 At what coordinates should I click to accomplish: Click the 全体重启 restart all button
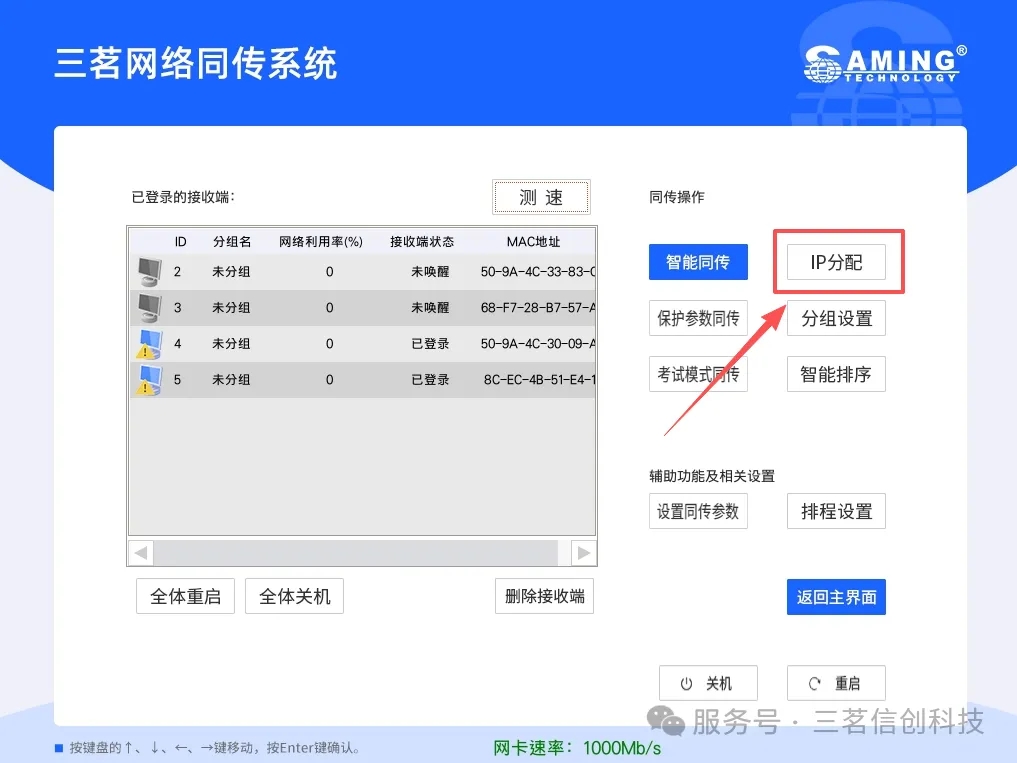(x=185, y=597)
